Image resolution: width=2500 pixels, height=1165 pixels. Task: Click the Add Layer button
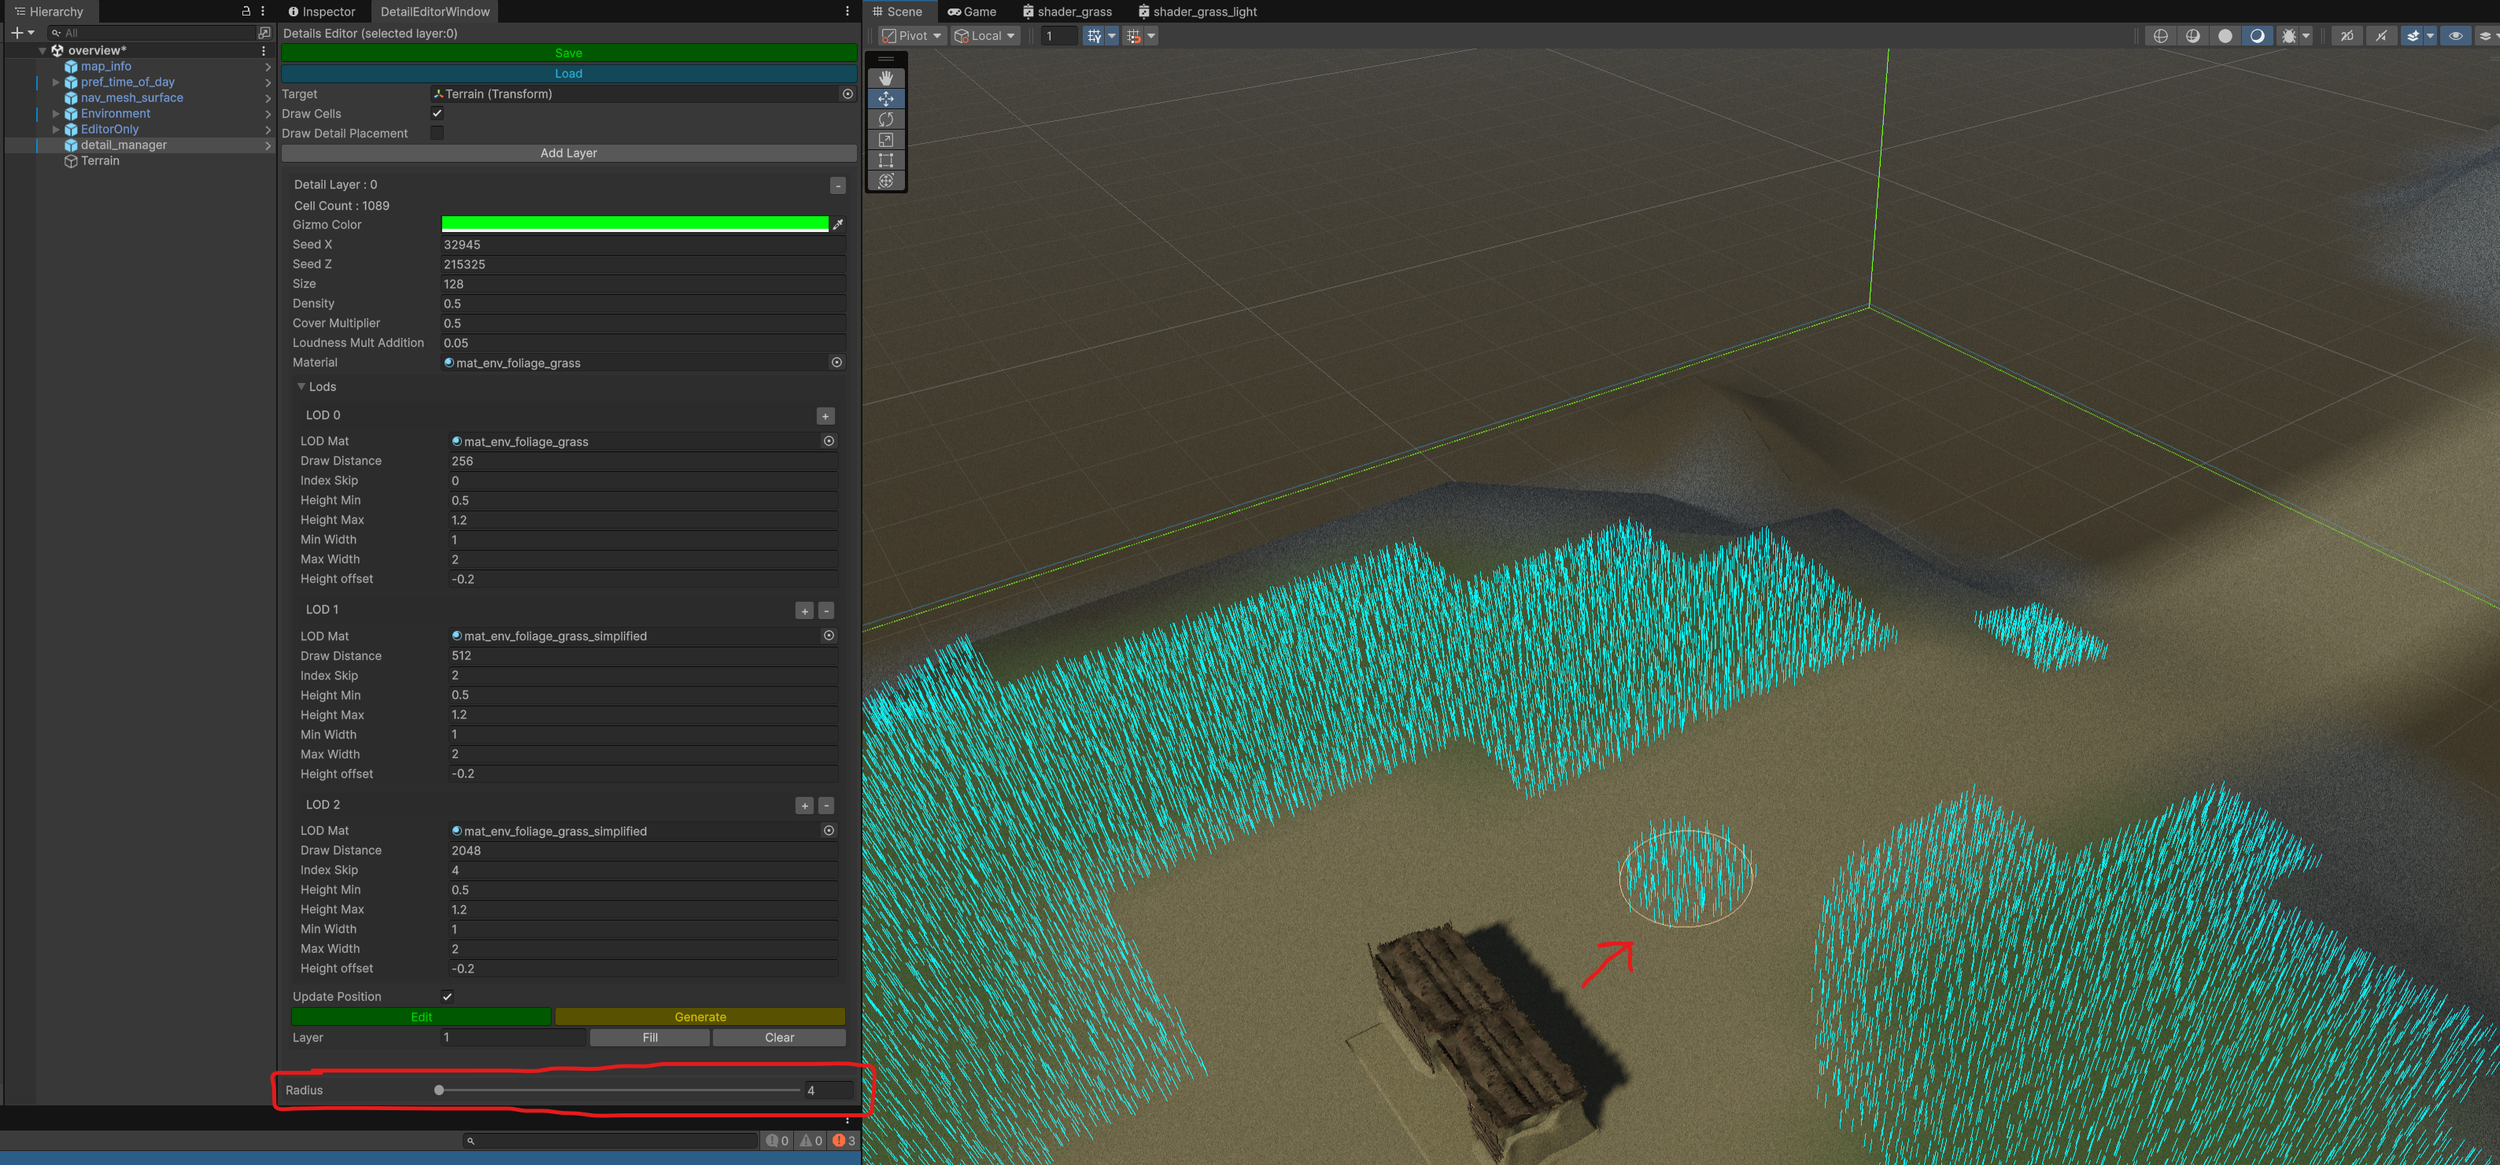click(x=568, y=153)
